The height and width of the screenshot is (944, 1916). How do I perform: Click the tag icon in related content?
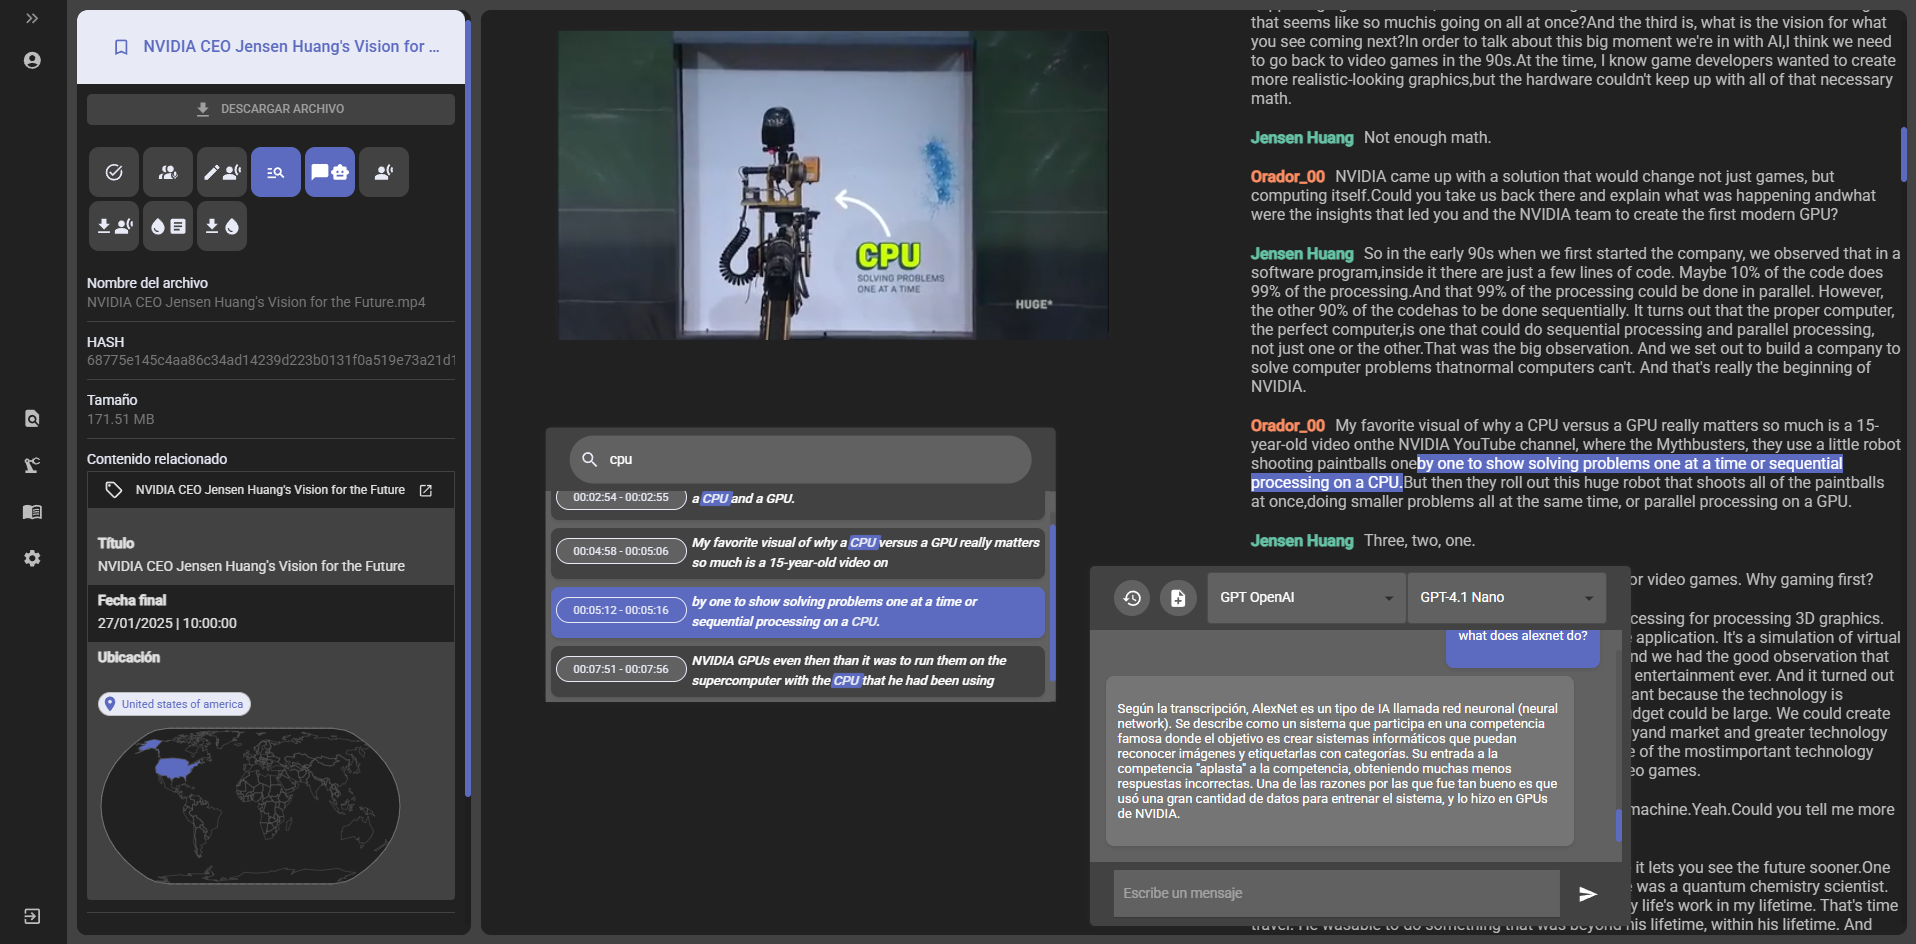click(114, 490)
